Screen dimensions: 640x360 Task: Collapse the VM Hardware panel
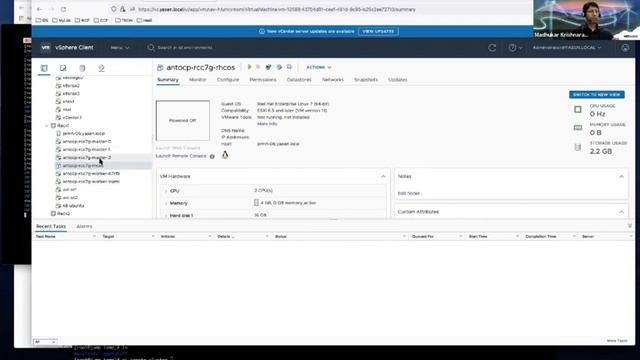point(383,176)
